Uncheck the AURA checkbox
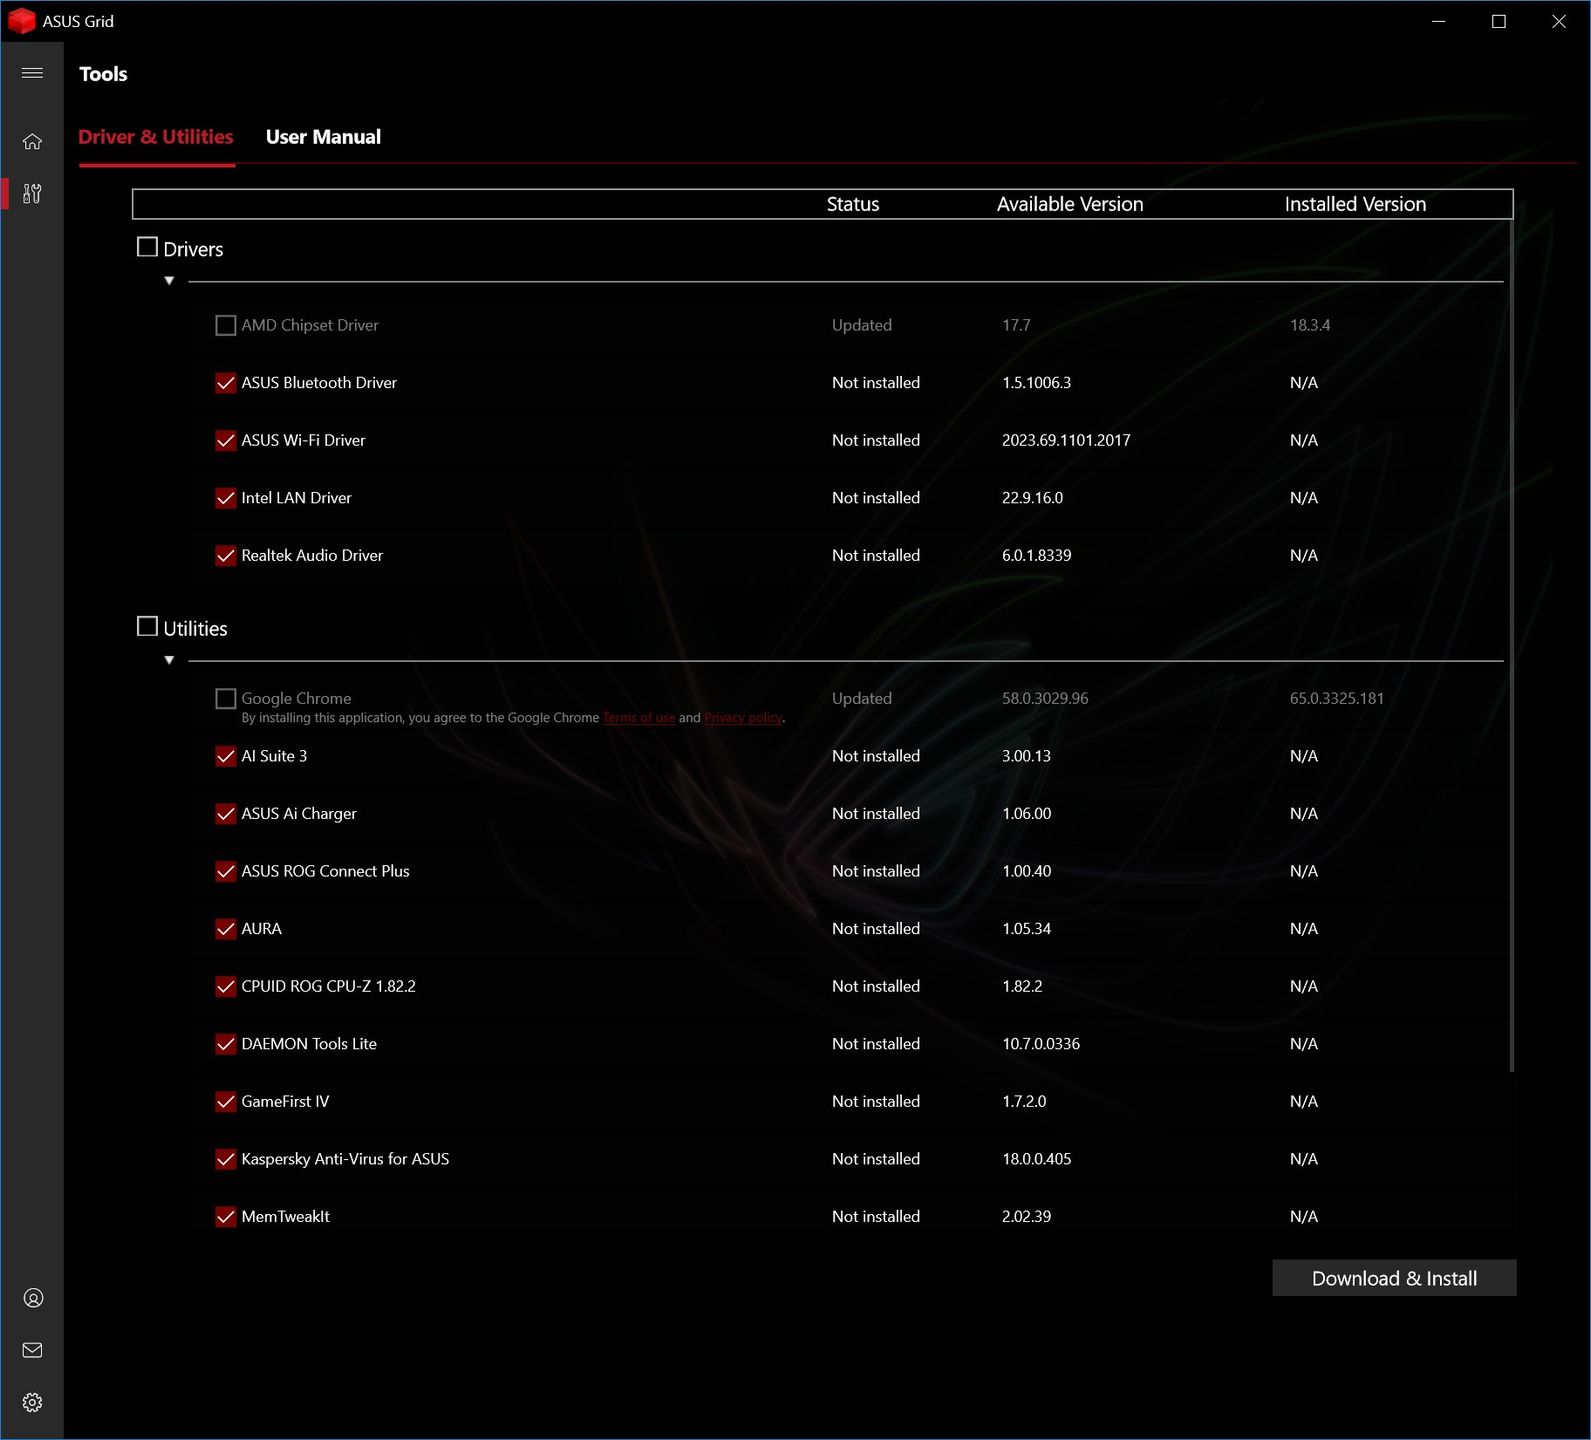Image resolution: width=1591 pixels, height=1440 pixels. [x=226, y=929]
